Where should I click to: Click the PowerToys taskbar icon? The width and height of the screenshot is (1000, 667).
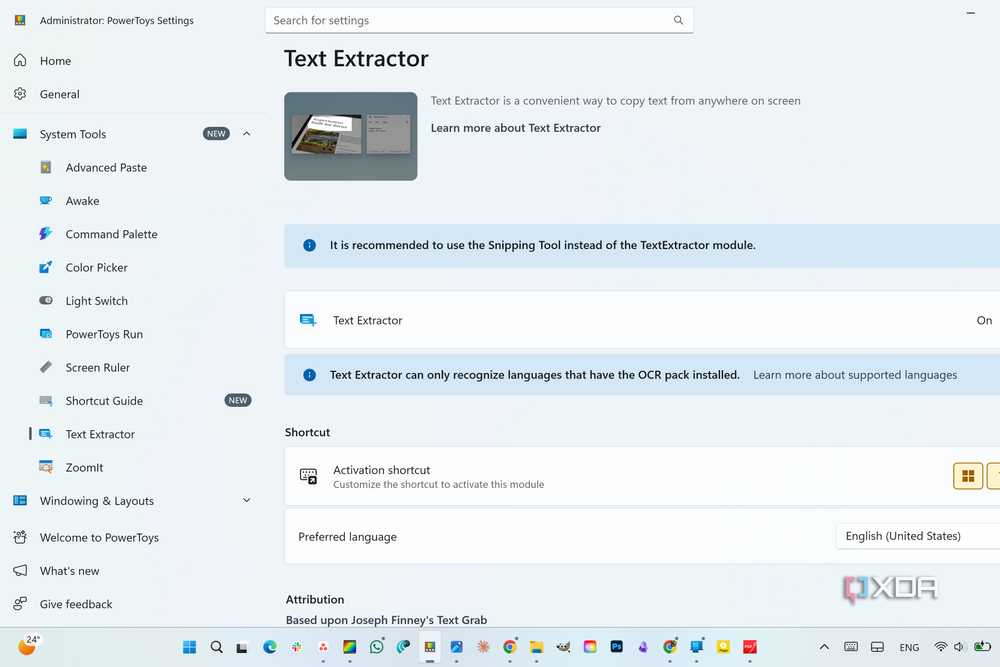pos(429,647)
